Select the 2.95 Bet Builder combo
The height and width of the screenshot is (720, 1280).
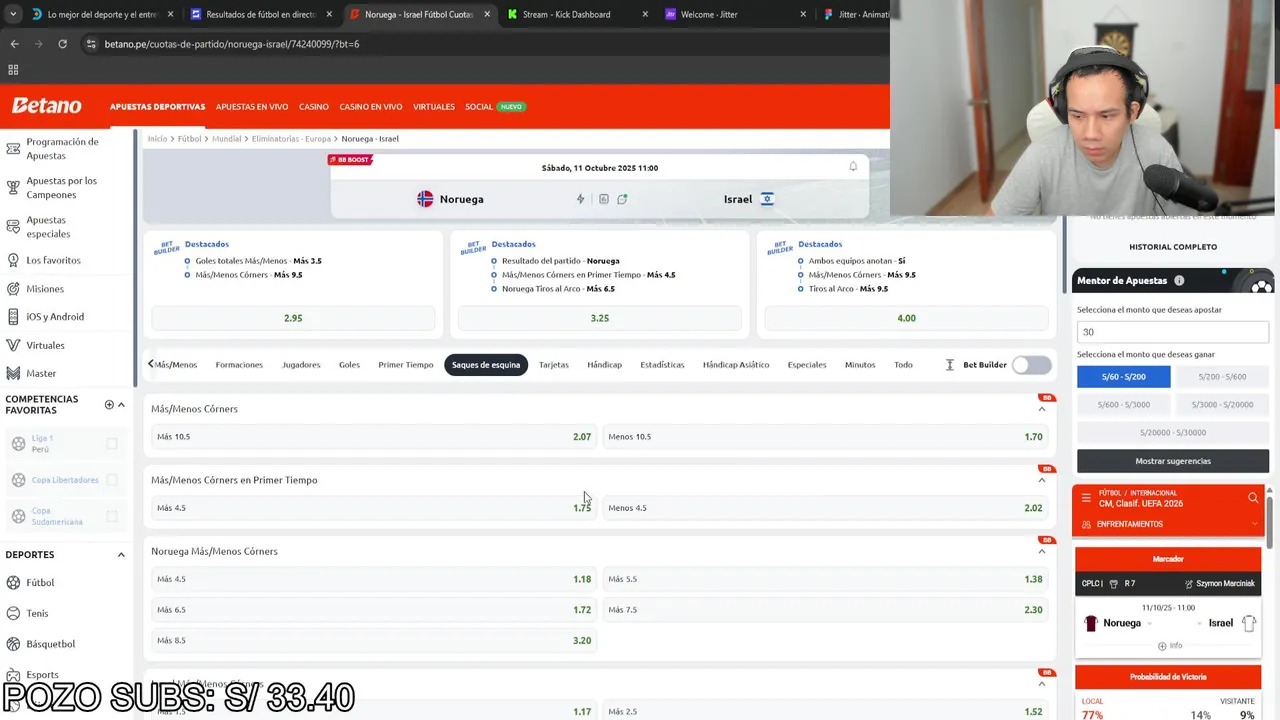pyautogui.click(x=293, y=318)
